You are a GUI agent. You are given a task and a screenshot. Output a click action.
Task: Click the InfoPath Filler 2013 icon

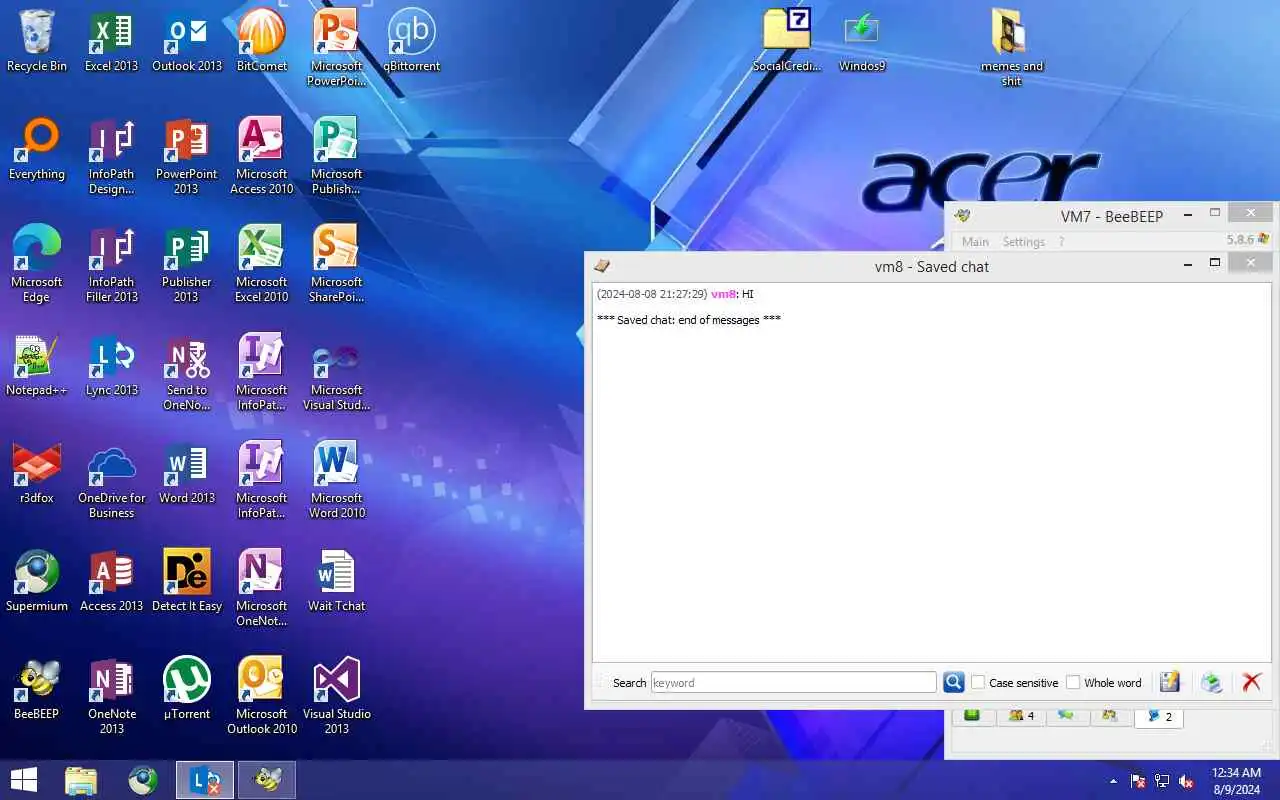tap(112, 264)
